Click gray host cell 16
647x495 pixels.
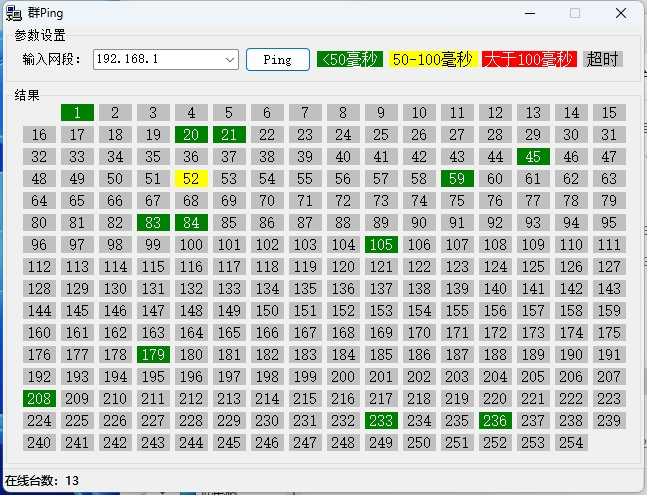pyautogui.click(x=39, y=134)
